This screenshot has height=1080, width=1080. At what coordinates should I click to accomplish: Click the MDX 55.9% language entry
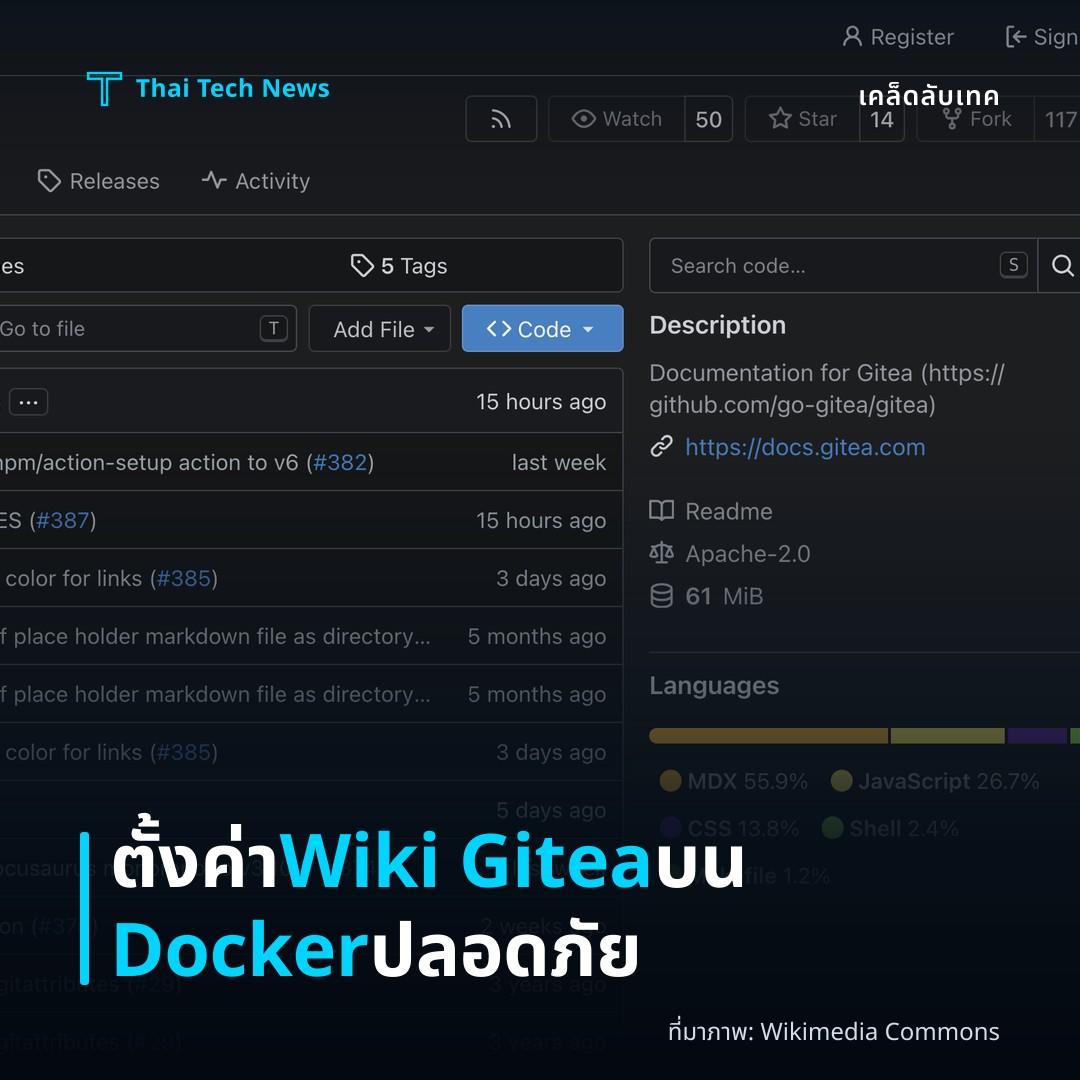click(733, 781)
